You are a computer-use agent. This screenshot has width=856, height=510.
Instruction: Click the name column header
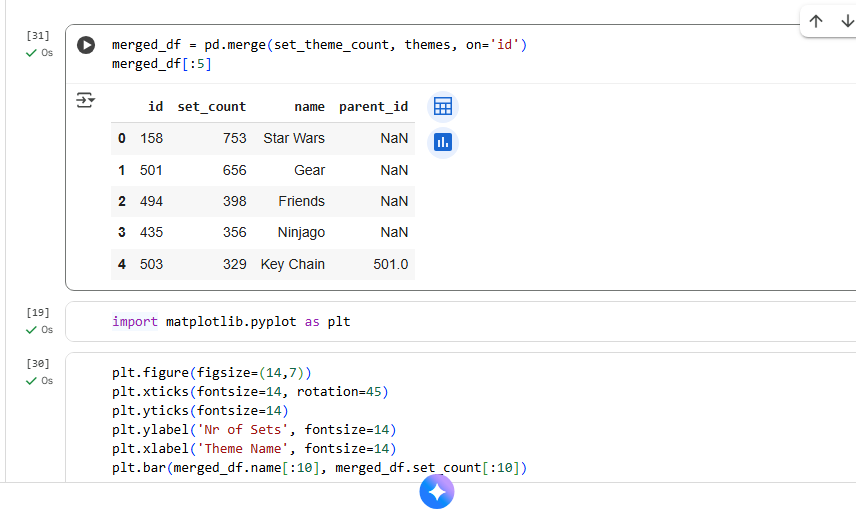coord(310,106)
